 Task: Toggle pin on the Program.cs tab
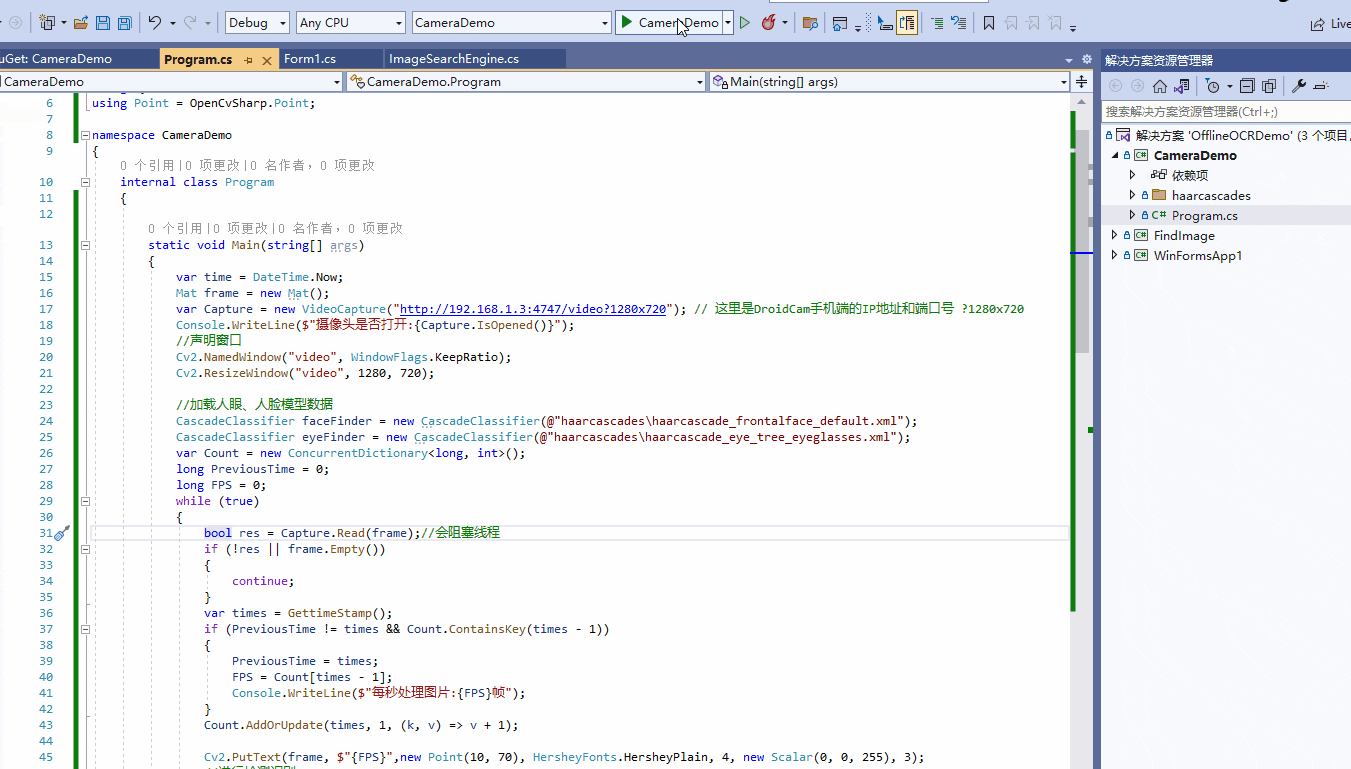[x=248, y=60]
